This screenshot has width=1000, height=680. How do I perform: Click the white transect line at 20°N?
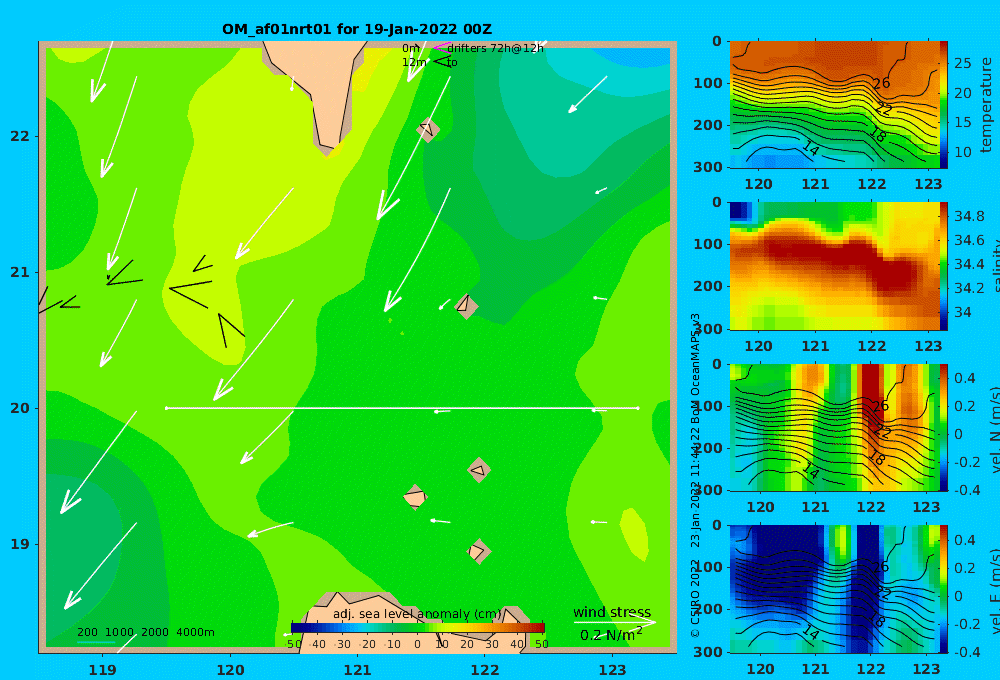(402, 408)
